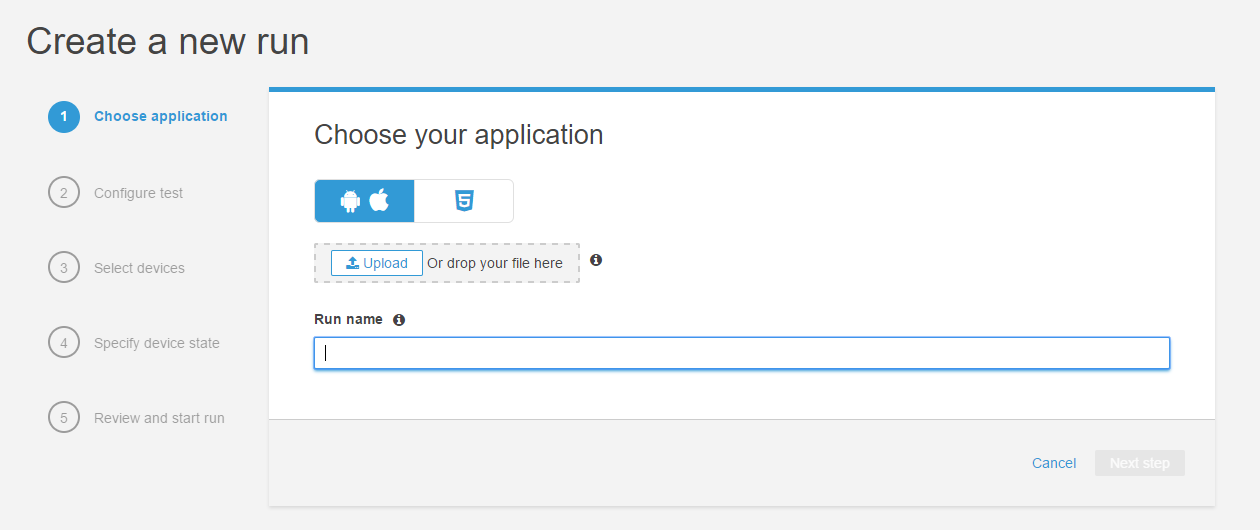Click the 'Or drop your file here' area
The image size is (1260, 530).
click(x=495, y=264)
